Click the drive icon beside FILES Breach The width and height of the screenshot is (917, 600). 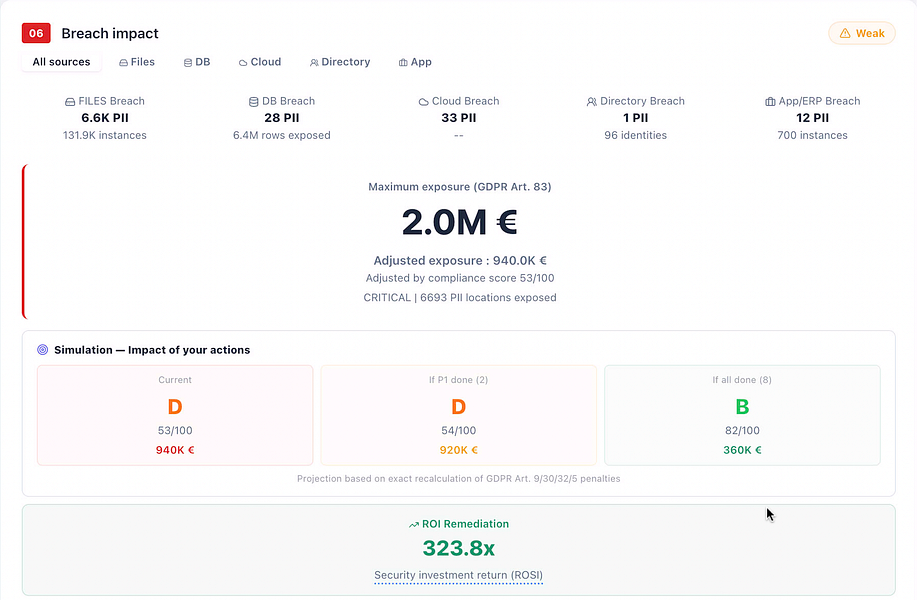coord(70,102)
